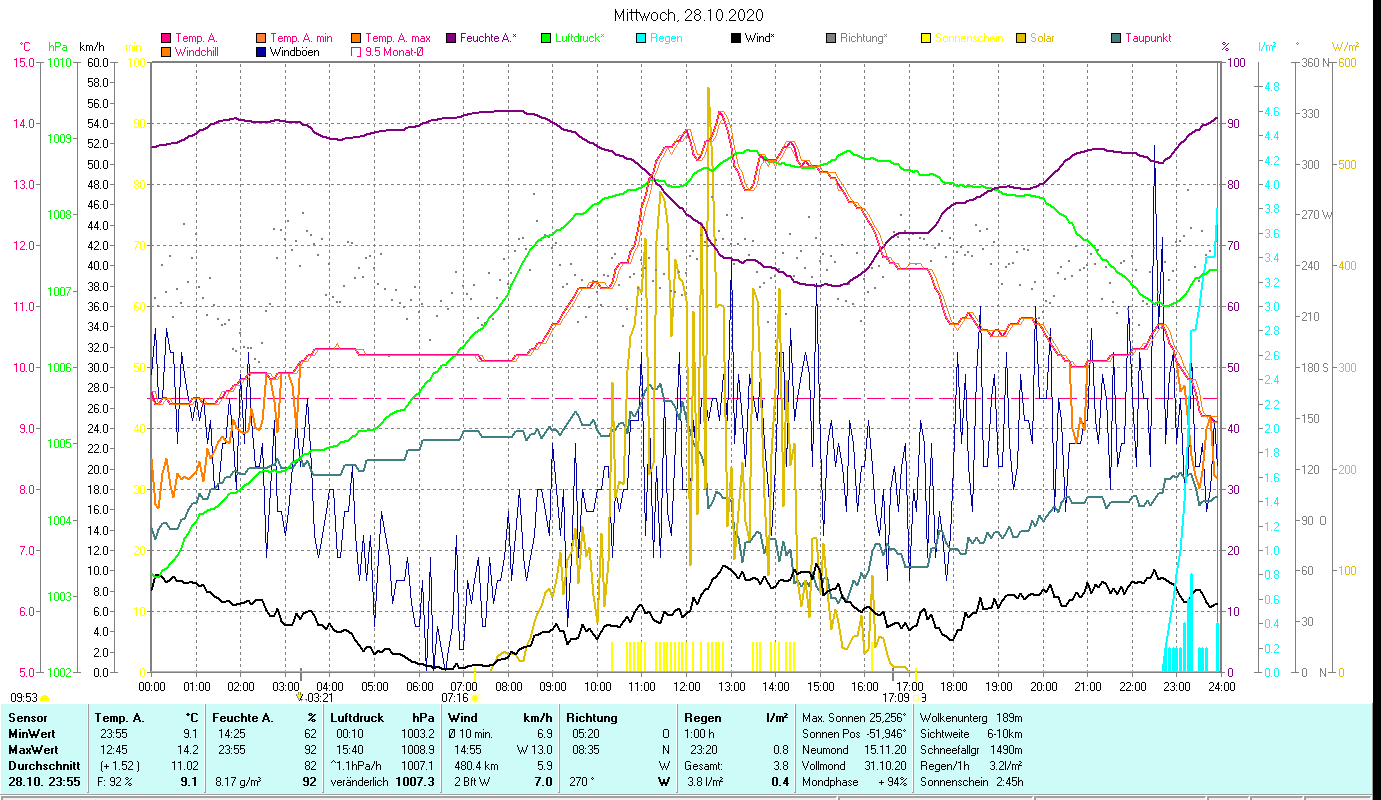Click the minimum pressure value '1003.2'
1381x800 pixels.
click(418, 734)
